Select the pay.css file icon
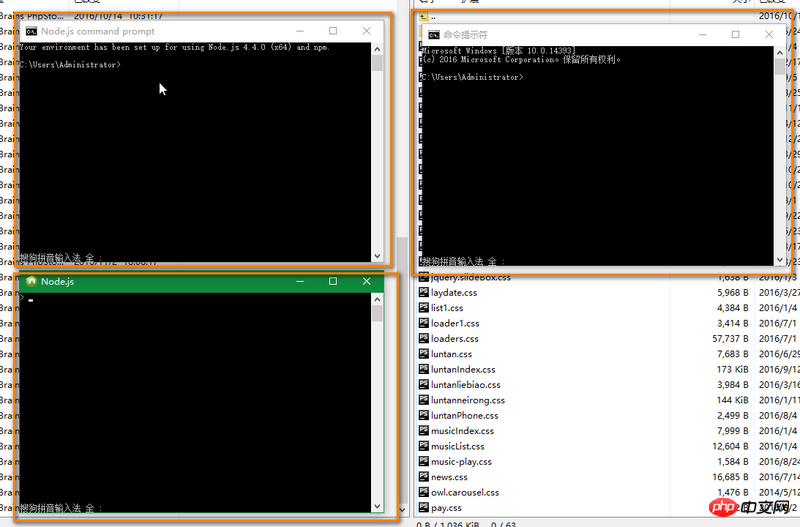 coord(423,507)
